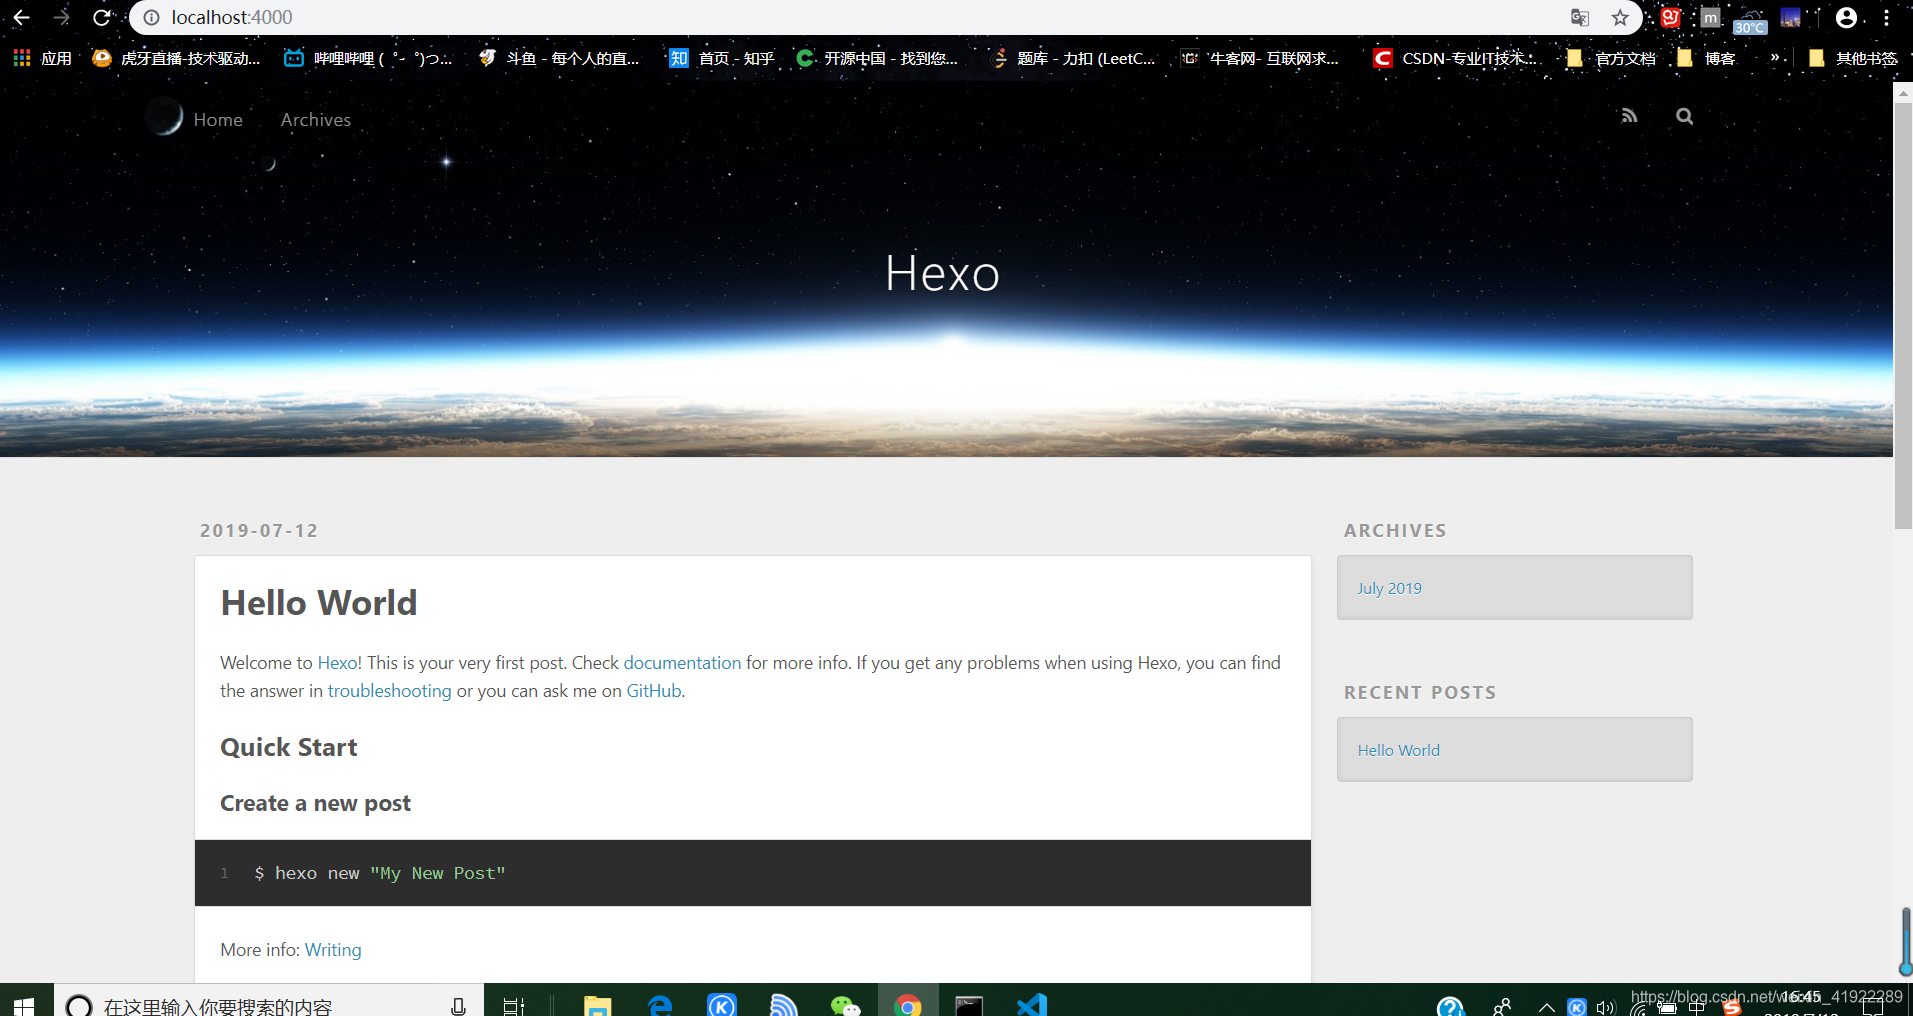
Task: Open the blue feed app on taskbar
Action: [x=784, y=1005]
